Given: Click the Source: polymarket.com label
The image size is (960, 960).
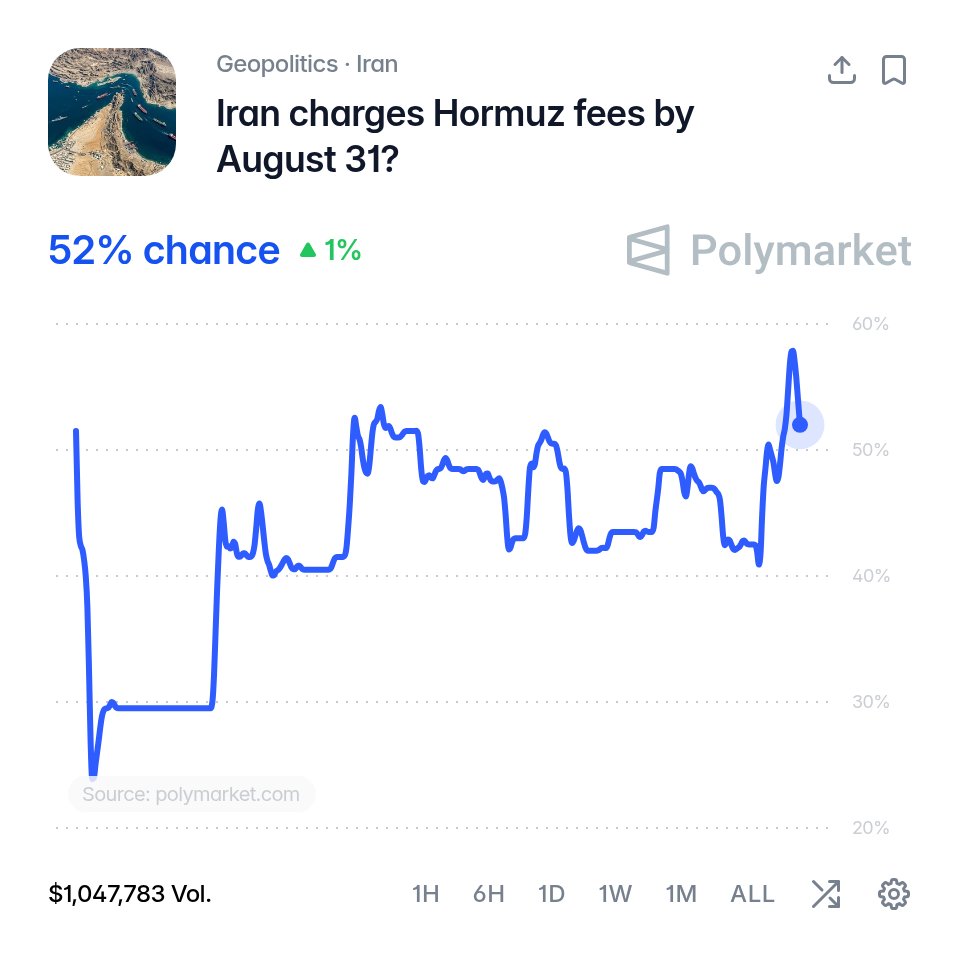Looking at the screenshot, I should coord(191,794).
